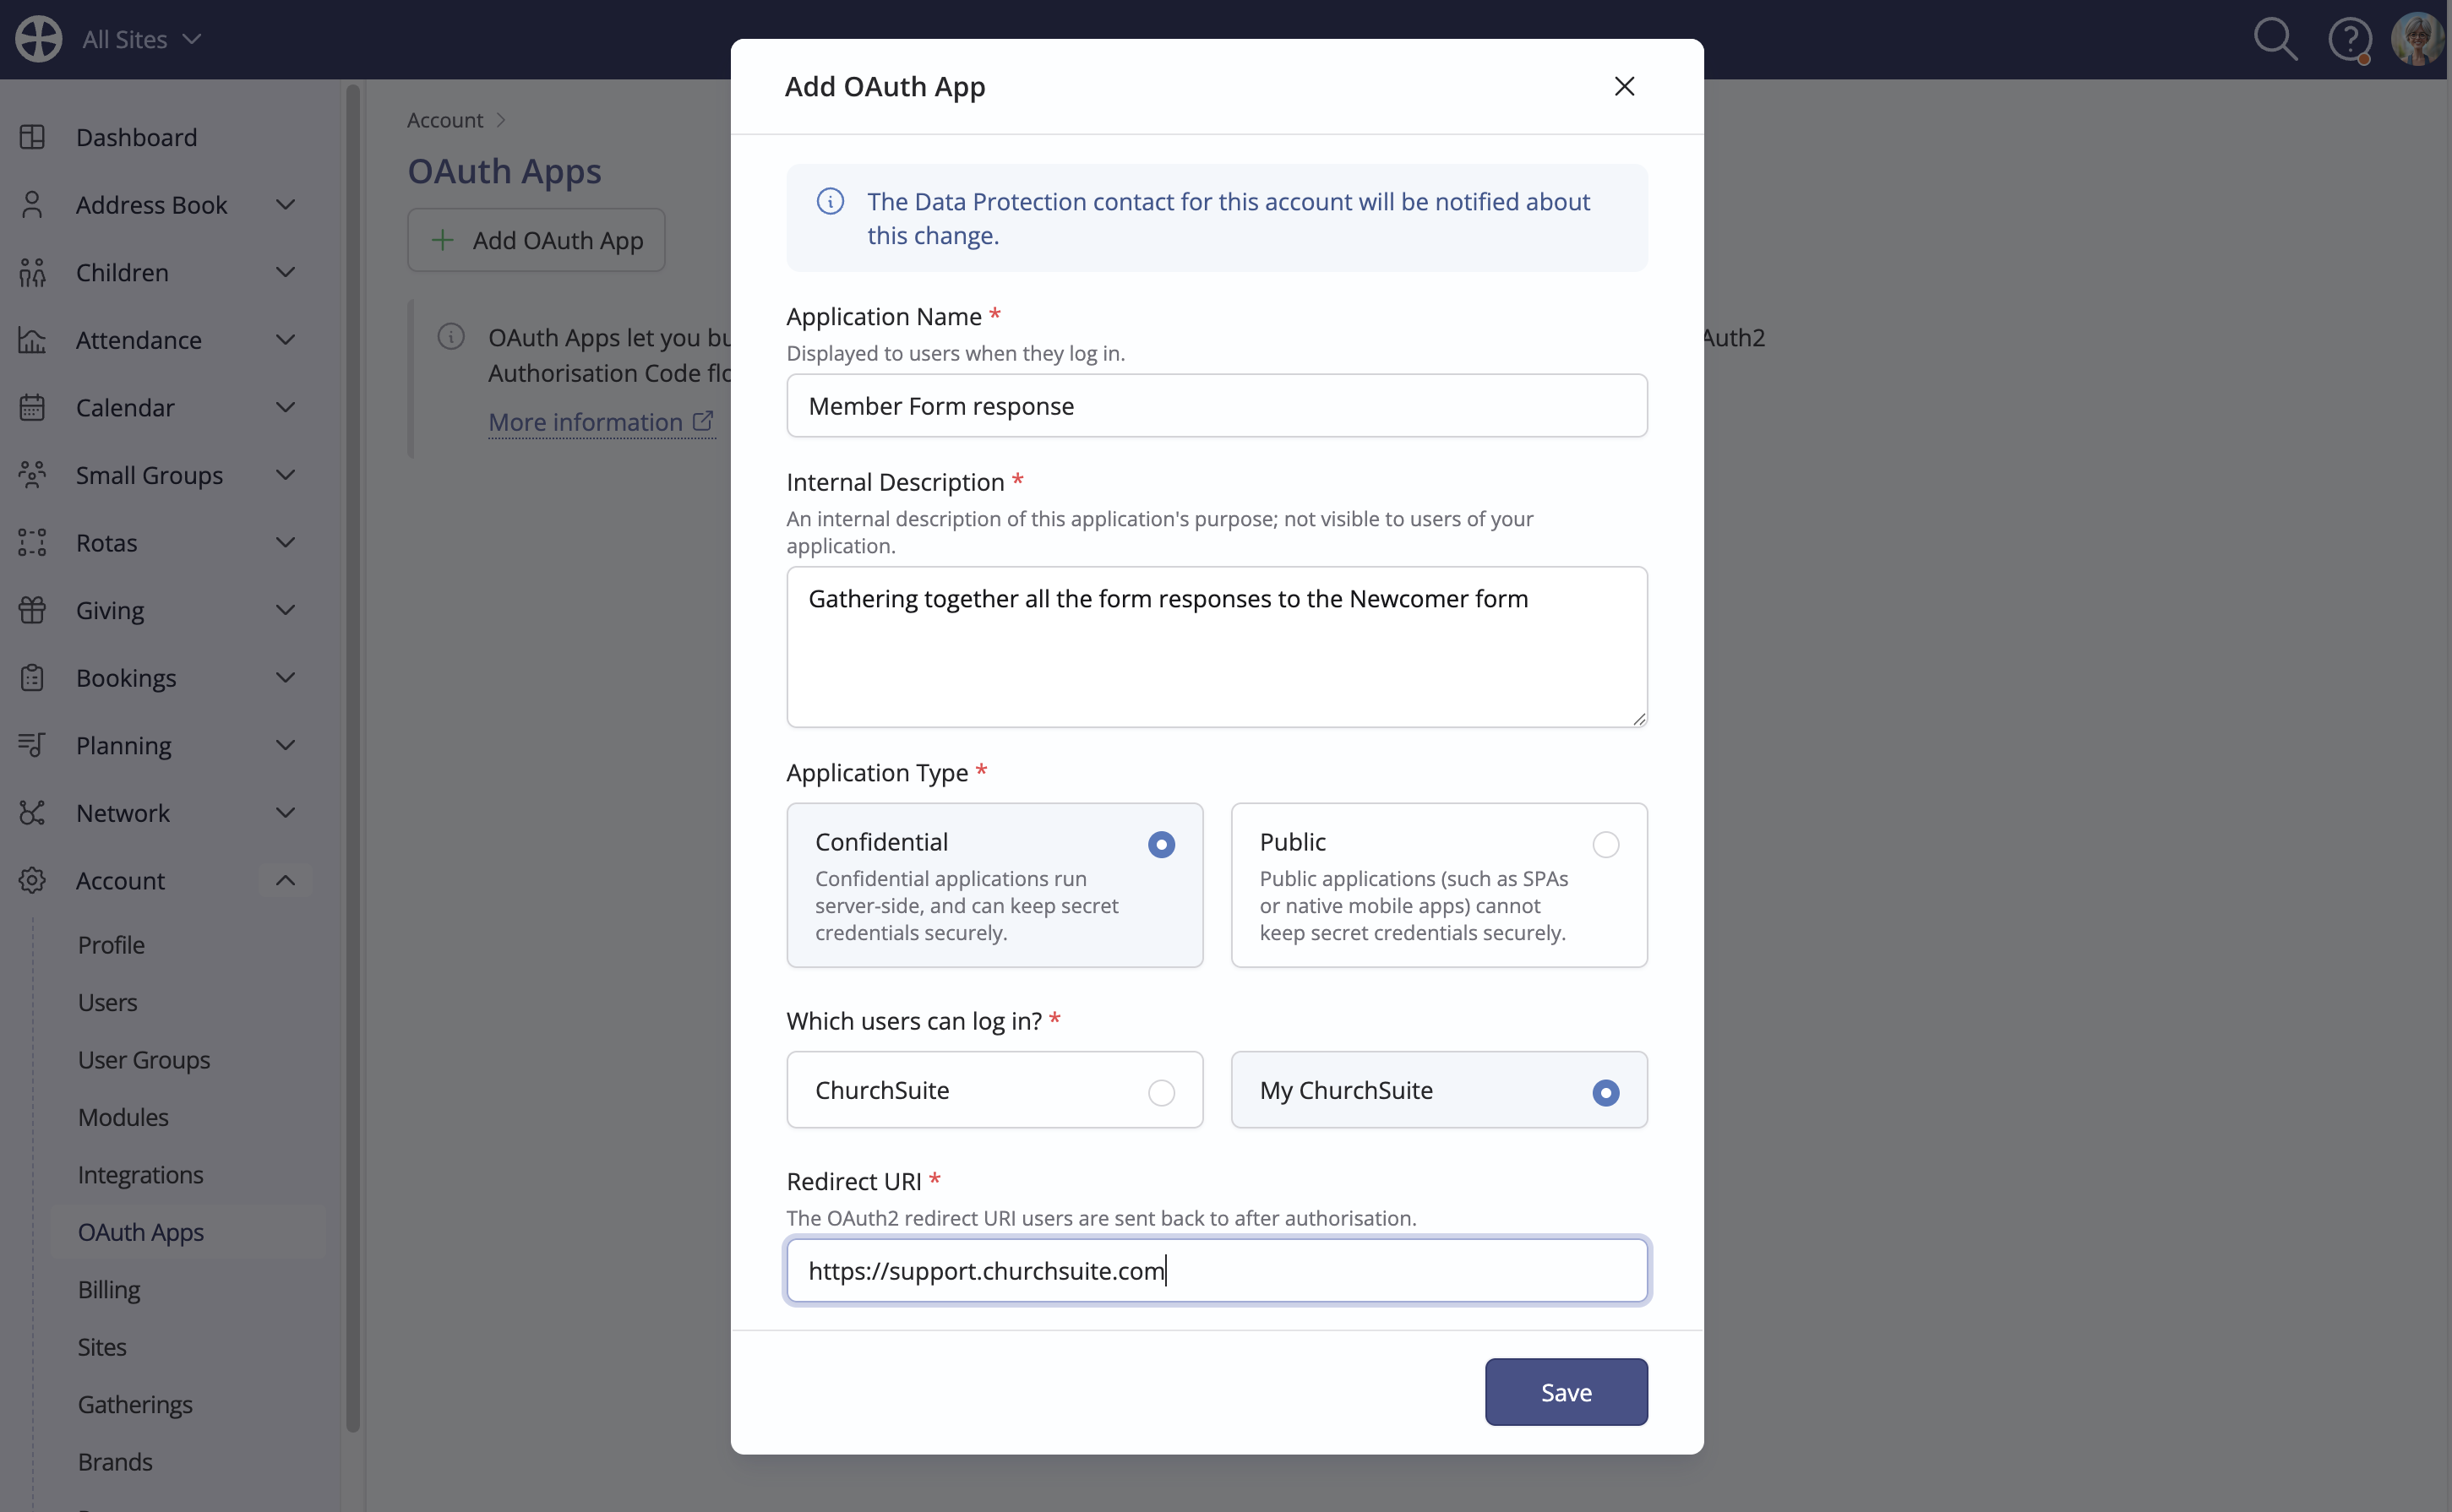
Task: Open the help question mark icon
Action: tap(2350, 40)
